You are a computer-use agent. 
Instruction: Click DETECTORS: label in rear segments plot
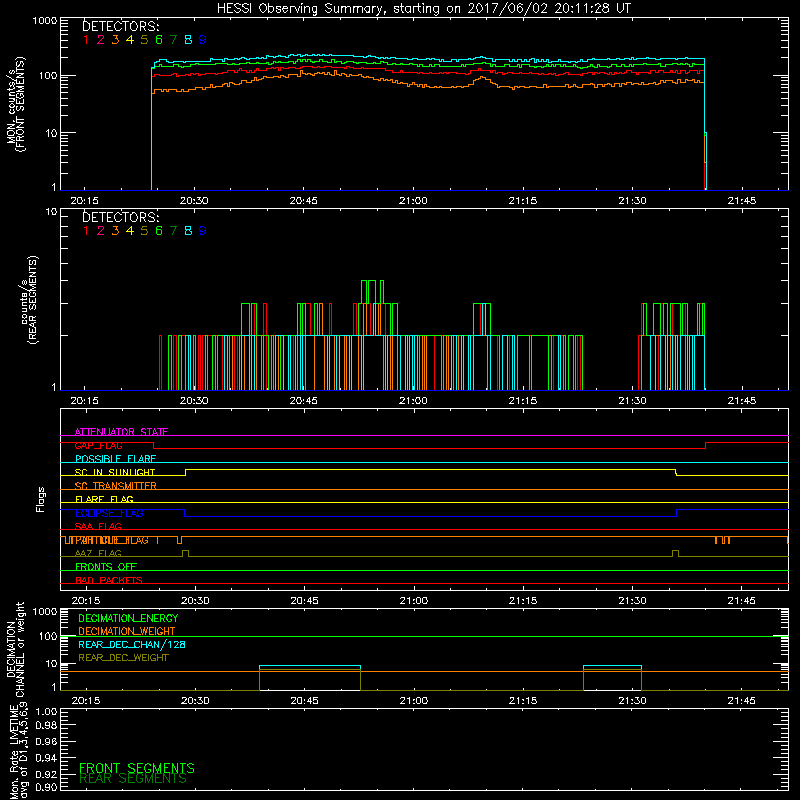pyautogui.click(x=120, y=217)
